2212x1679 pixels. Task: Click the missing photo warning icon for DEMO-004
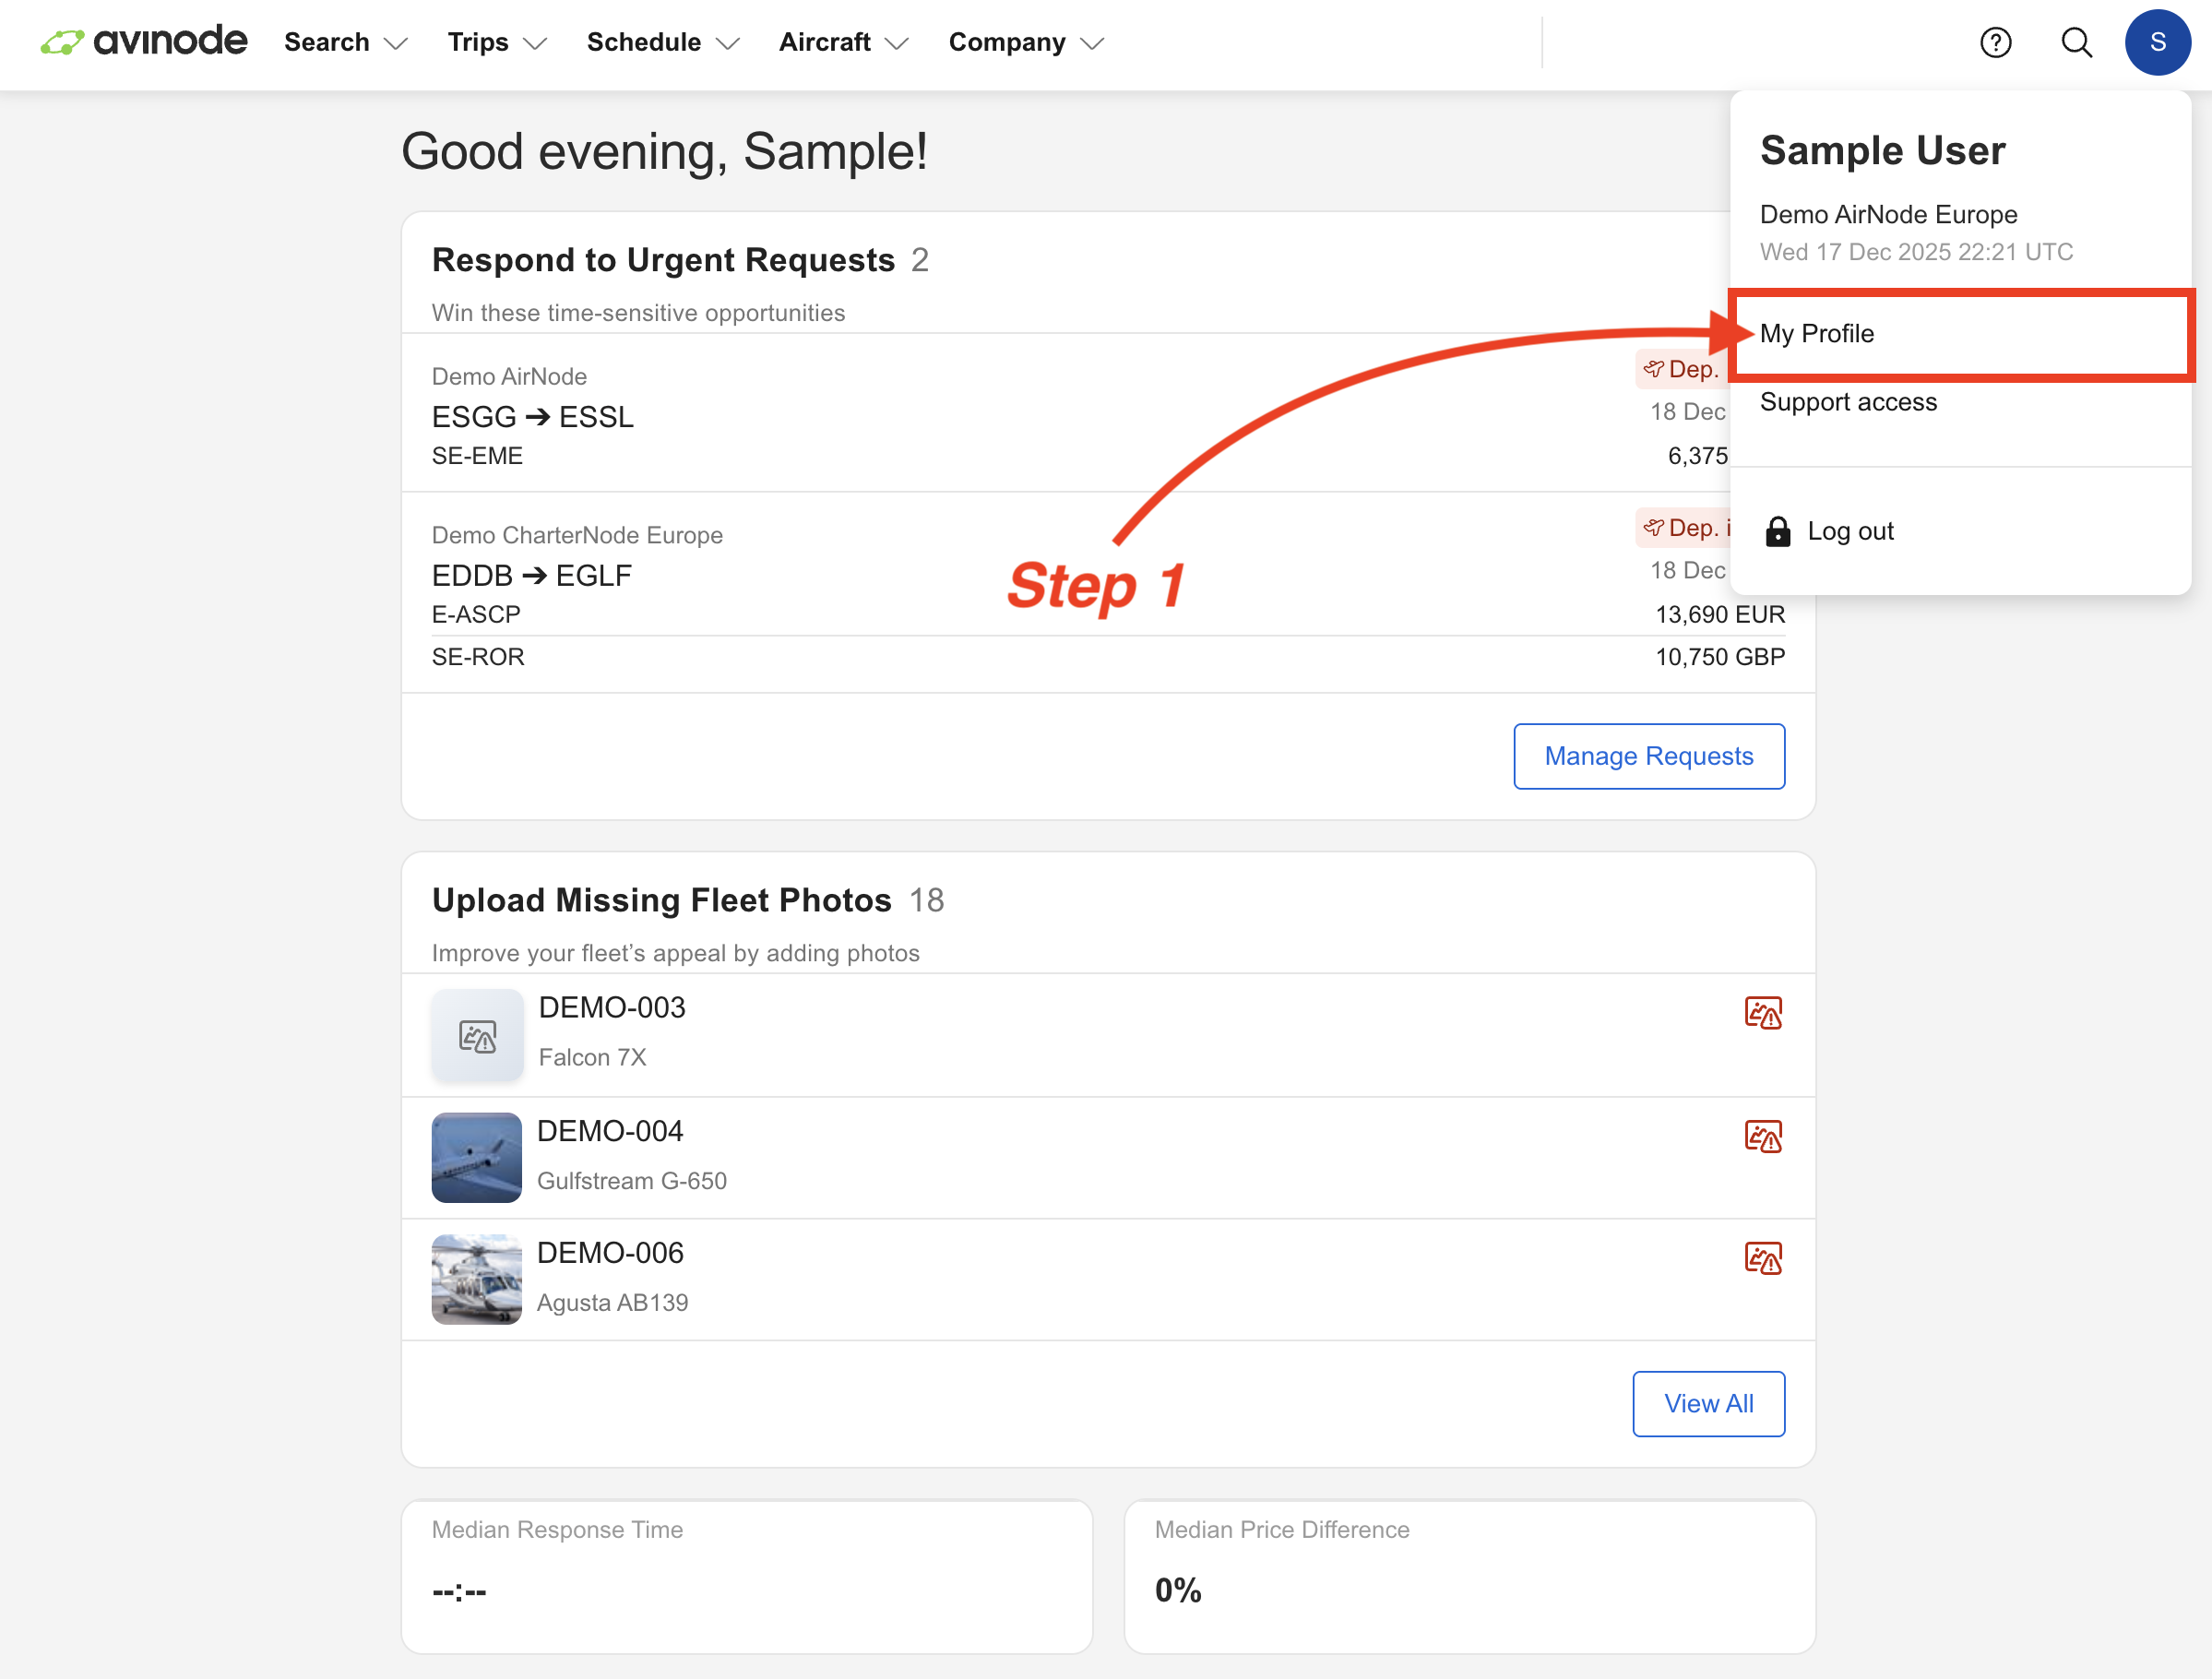click(x=1764, y=1136)
